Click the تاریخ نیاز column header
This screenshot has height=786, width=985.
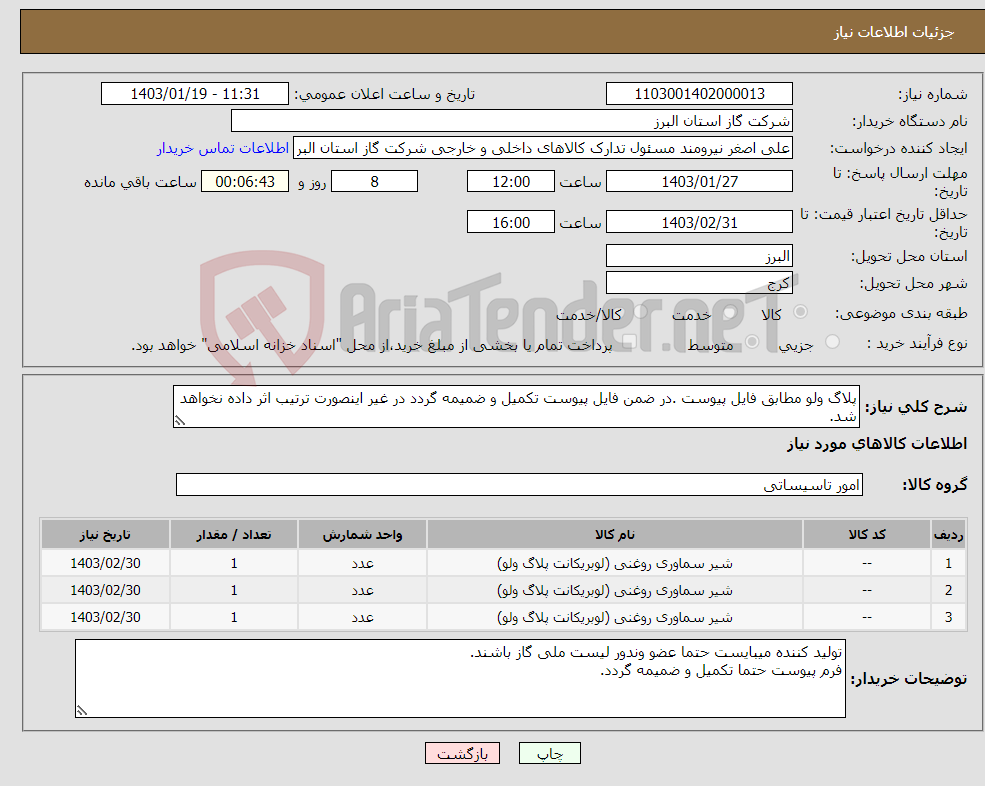point(105,535)
